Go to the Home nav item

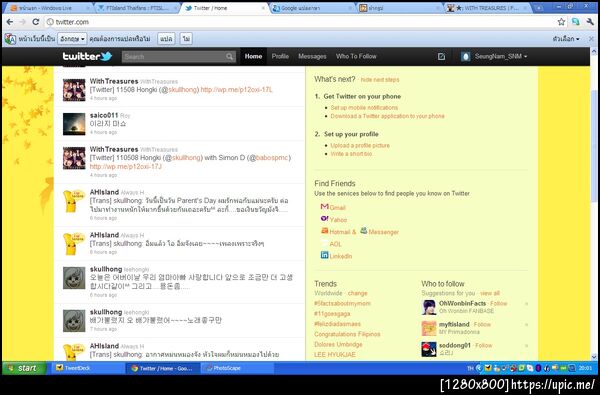click(x=253, y=57)
